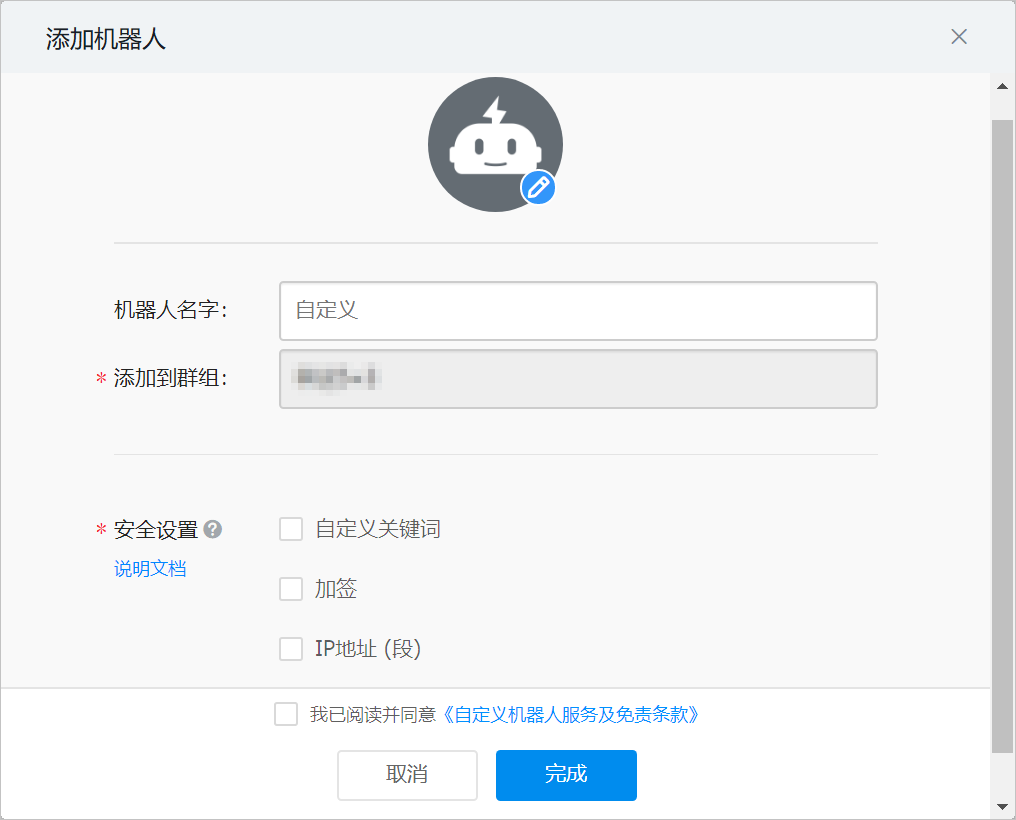Agree to terms via 我已阅读并同意 checkbox
1016x820 pixels.
click(x=286, y=714)
